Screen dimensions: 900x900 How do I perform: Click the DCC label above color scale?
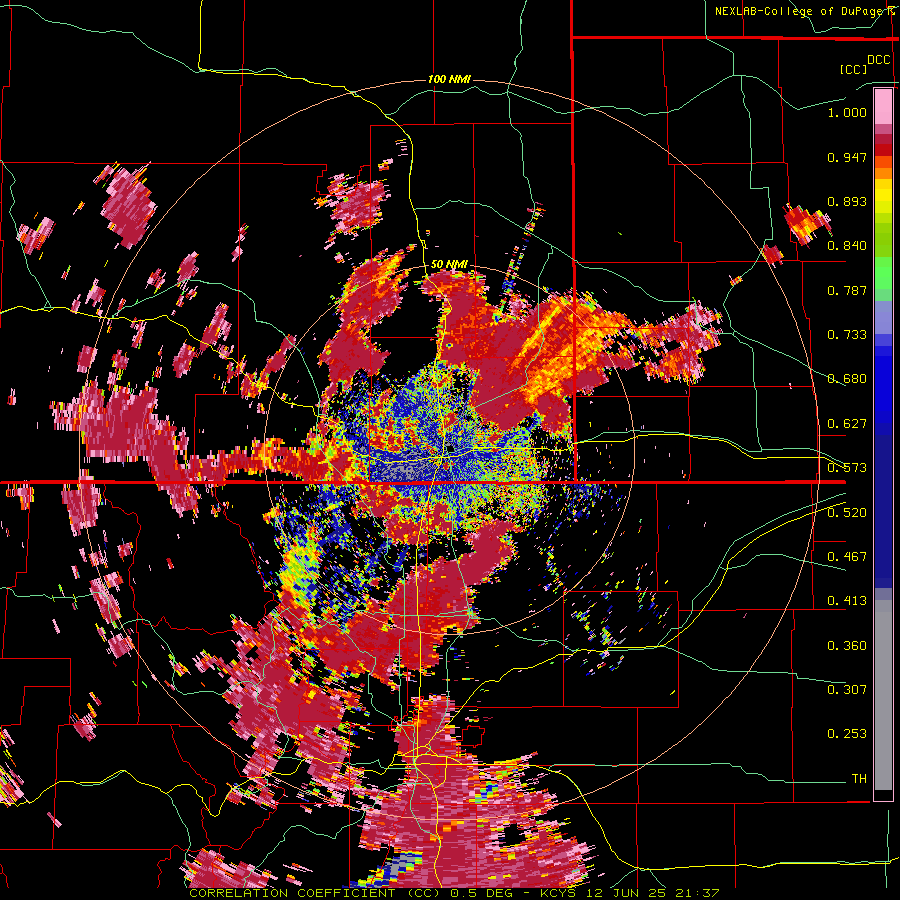pyautogui.click(x=878, y=60)
